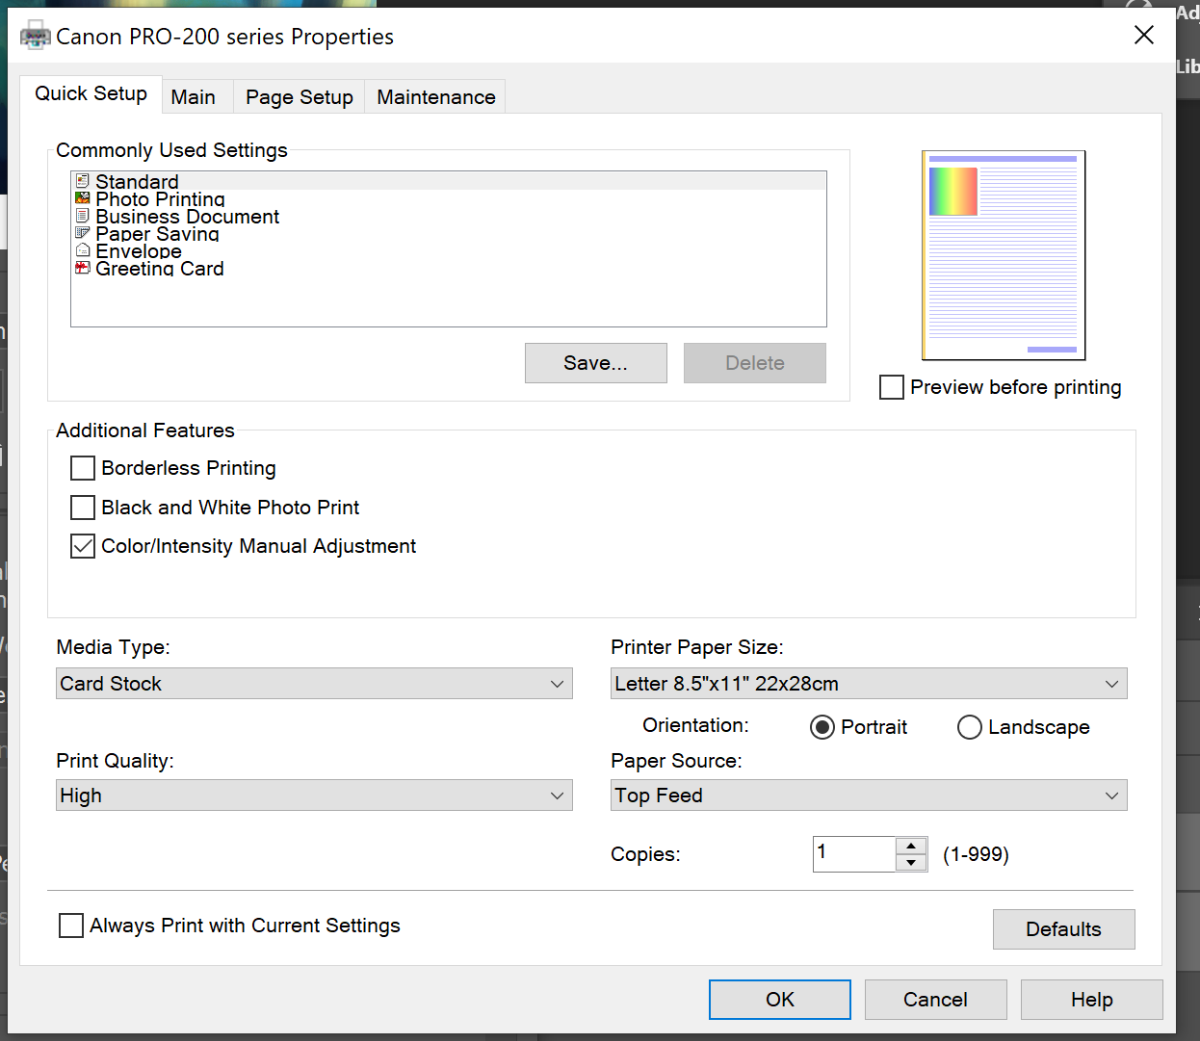Click the Photo Printing profile icon

[83, 198]
